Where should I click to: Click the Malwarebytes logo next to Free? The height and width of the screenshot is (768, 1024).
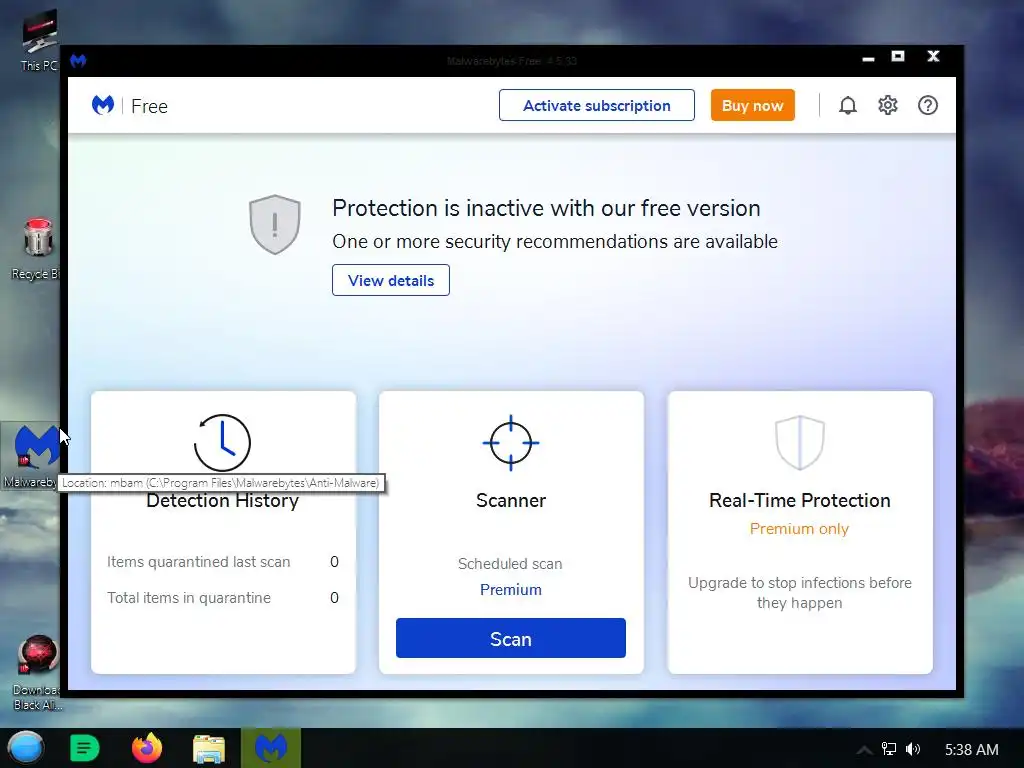tap(103, 105)
